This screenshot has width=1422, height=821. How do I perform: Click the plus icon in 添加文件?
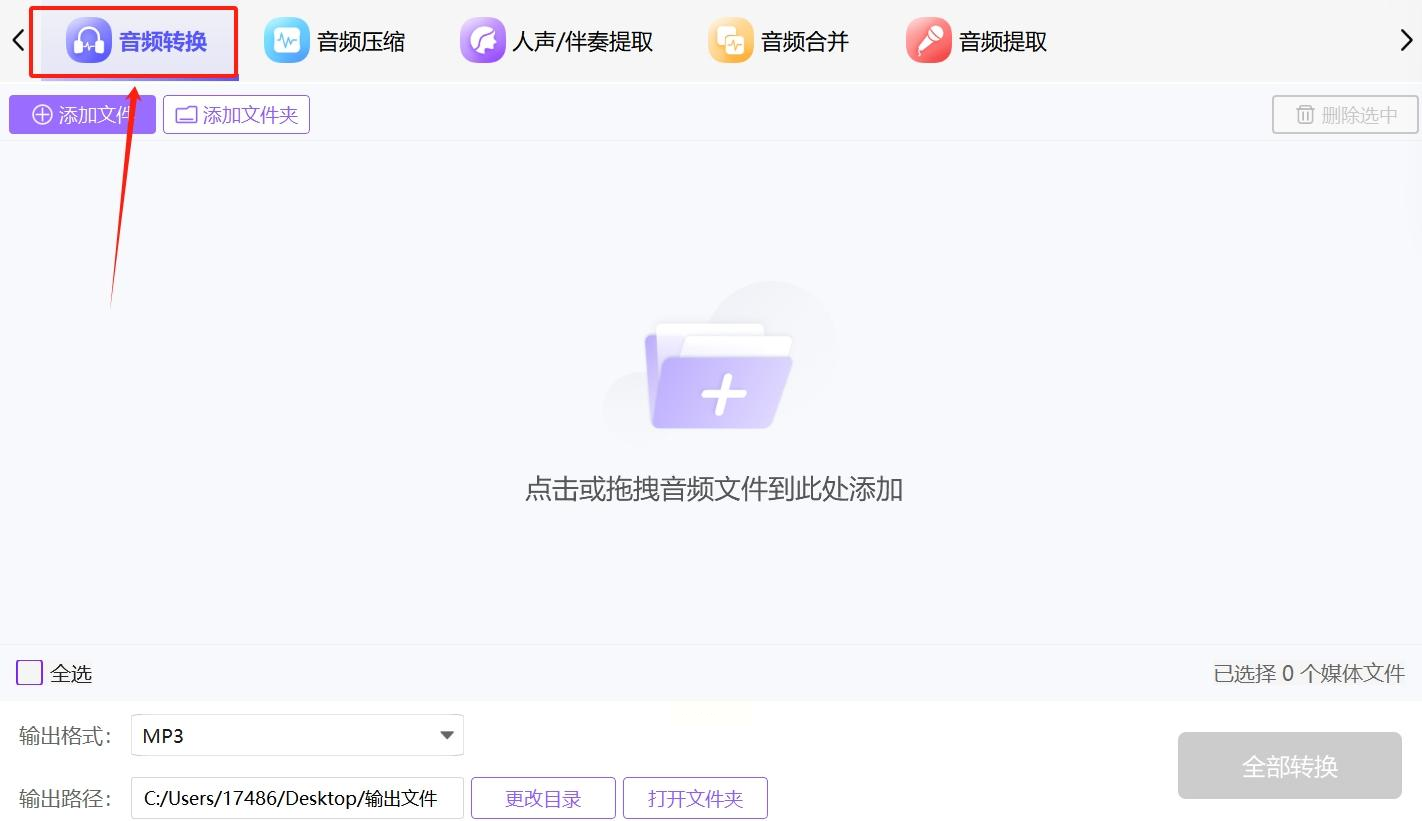click(42, 115)
